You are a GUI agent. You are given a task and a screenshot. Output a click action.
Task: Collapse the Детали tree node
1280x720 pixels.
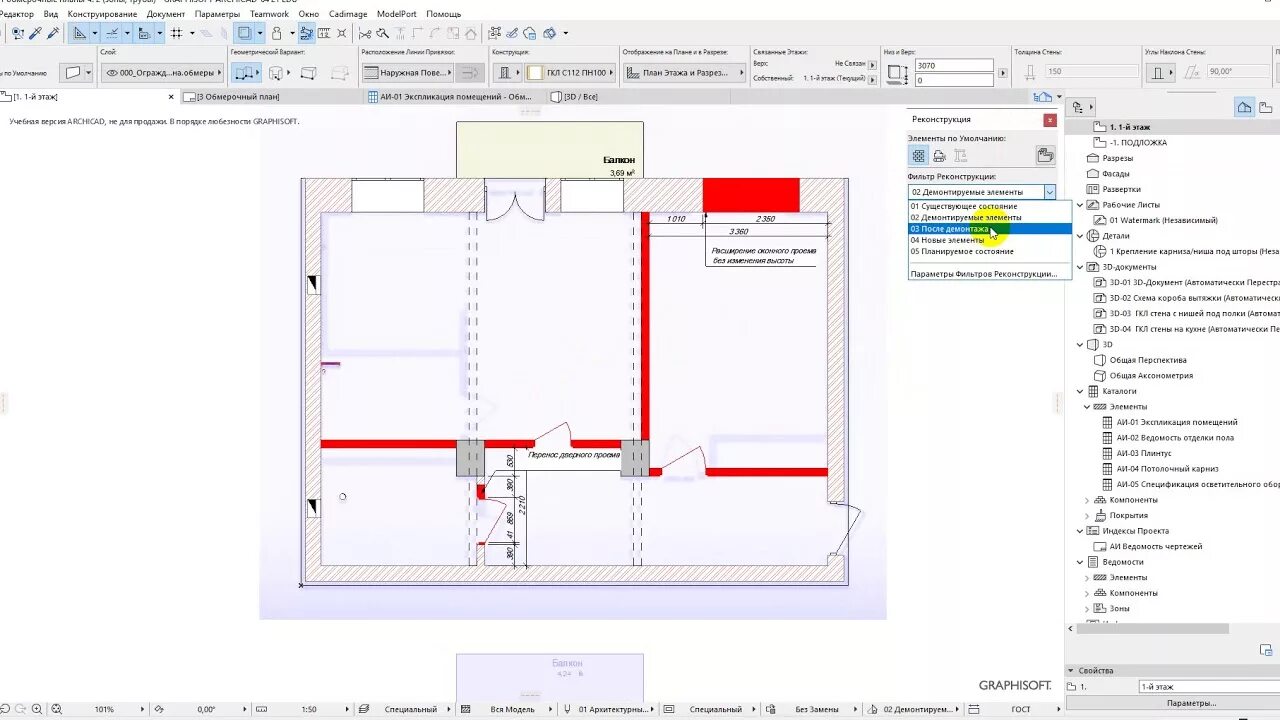pos(1080,236)
